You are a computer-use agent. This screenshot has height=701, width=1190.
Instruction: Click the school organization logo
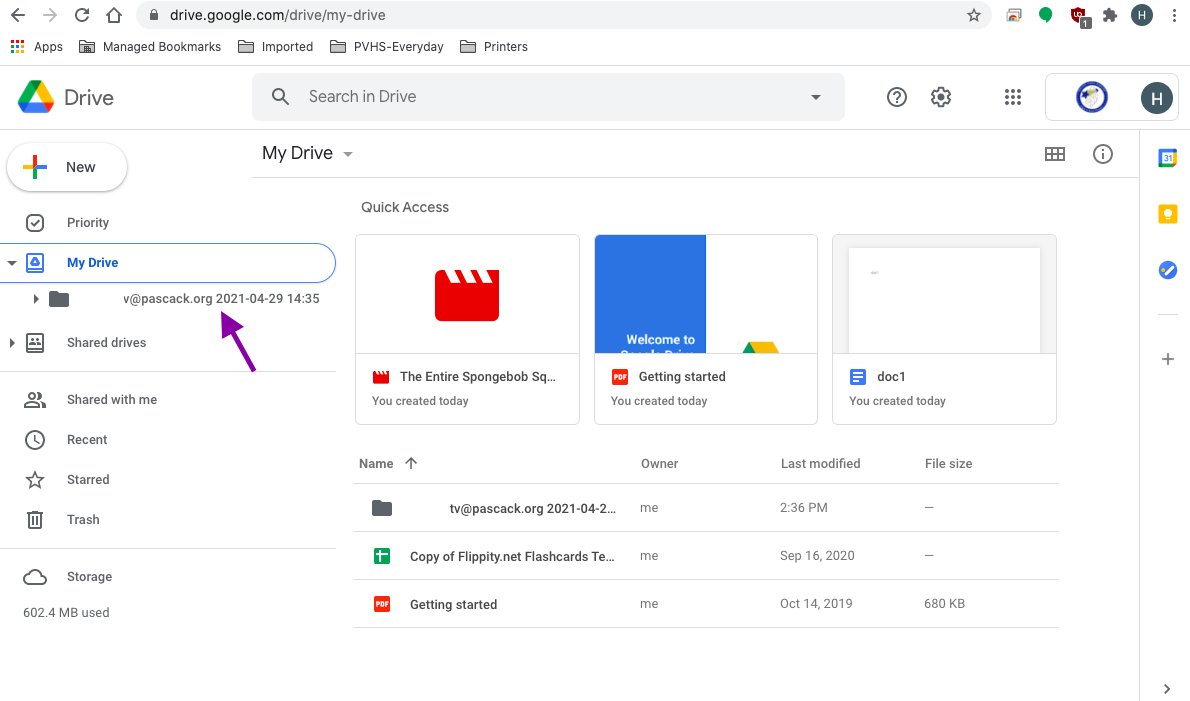click(x=1091, y=97)
